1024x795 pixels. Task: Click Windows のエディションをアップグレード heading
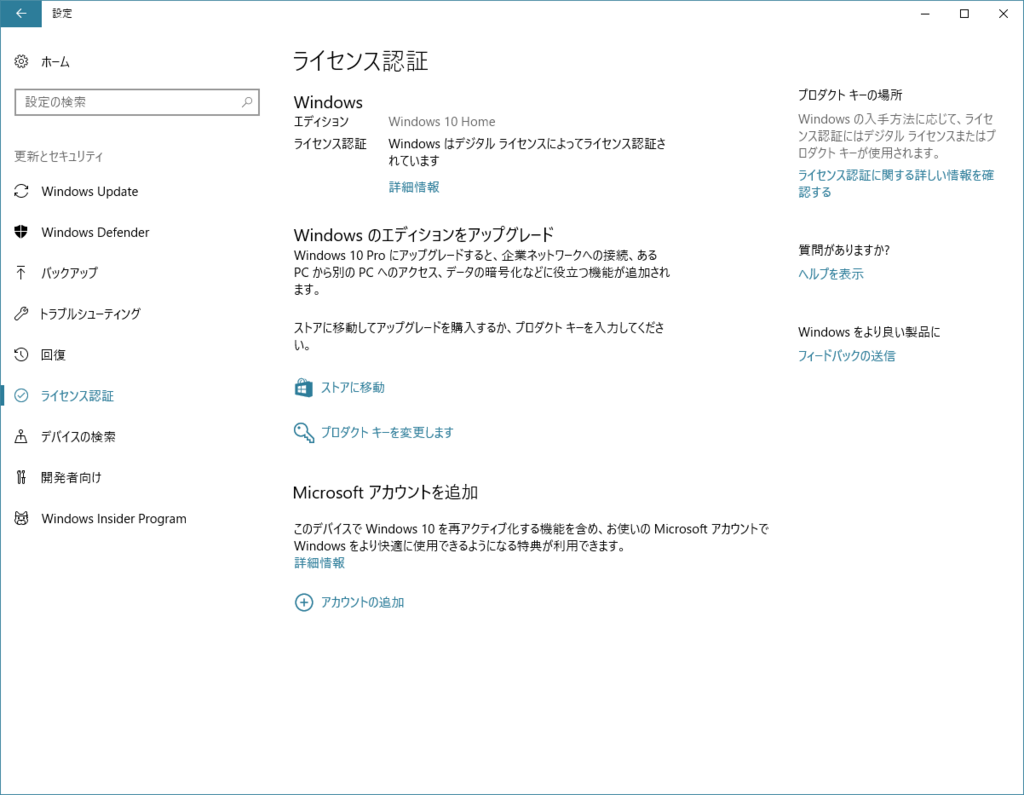pyautogui.click(x=424, y=235)
